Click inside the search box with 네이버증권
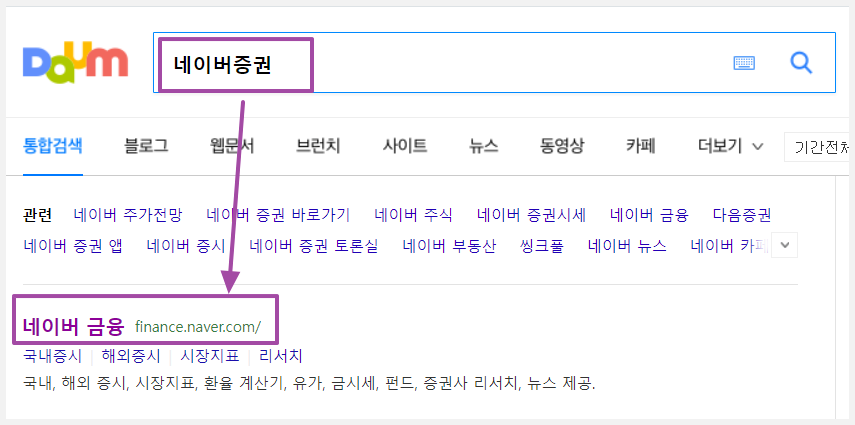Screen dimensions: 855x425 pos(494,63)
